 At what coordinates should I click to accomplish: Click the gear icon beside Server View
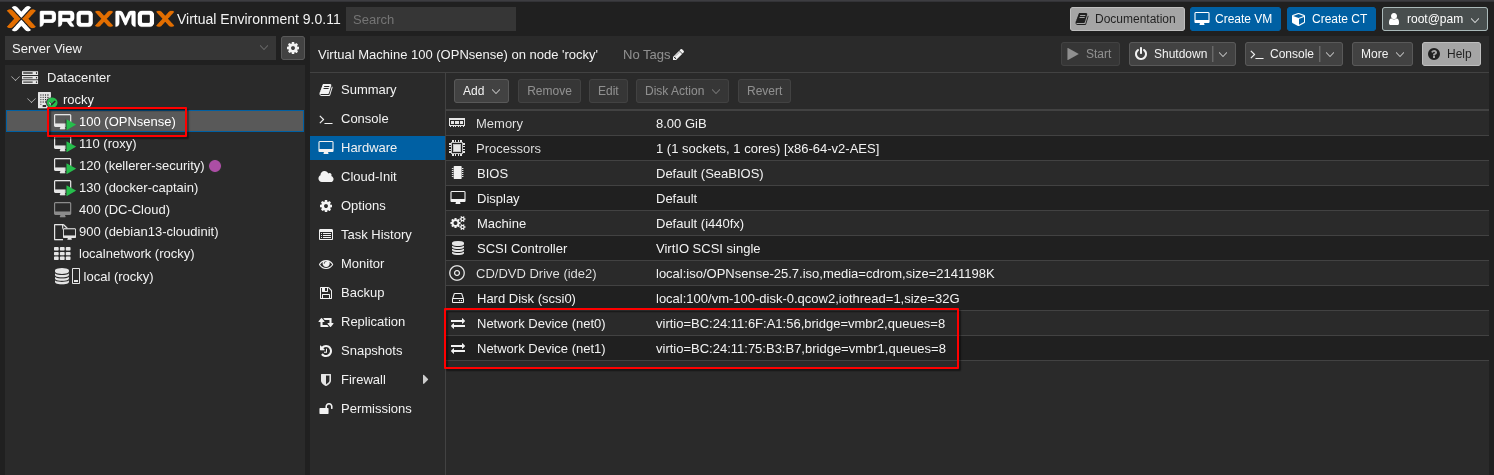tap(293, 48)
